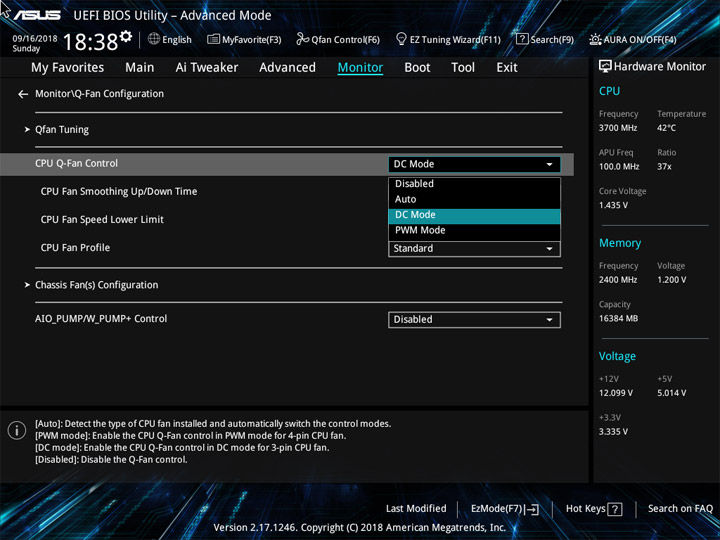Choose PWM Mode option from list
This screenshot has height=540, width=720.
tap(474, 231)
